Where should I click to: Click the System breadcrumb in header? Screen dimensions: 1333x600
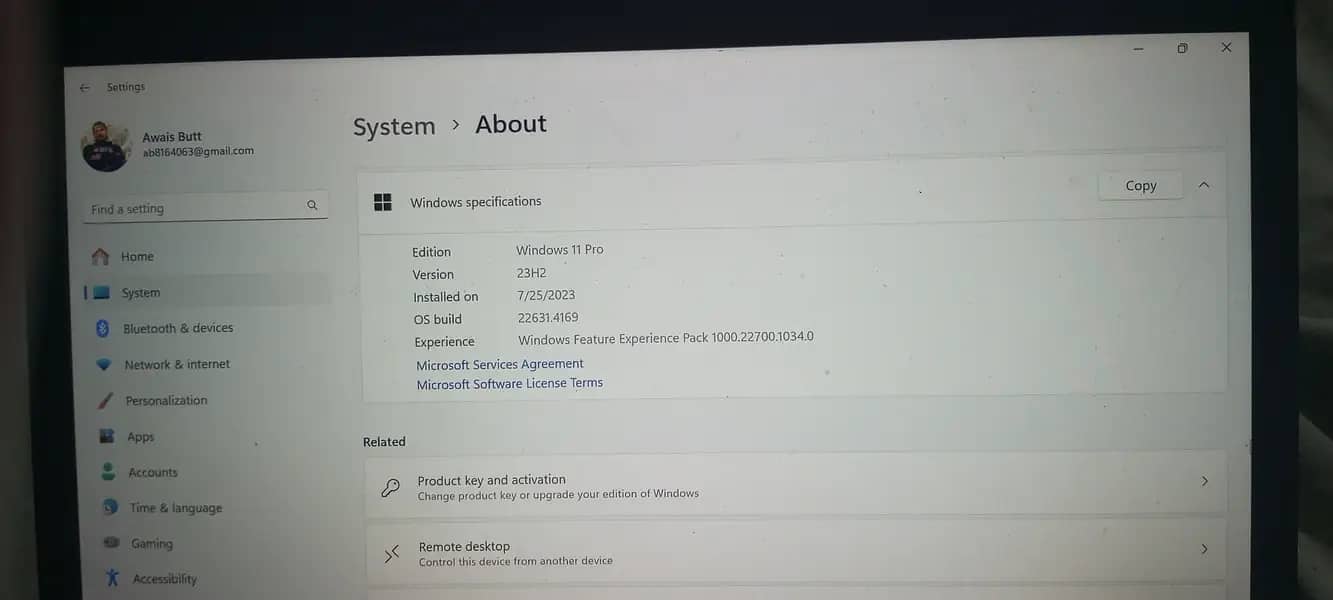[394, 127]
